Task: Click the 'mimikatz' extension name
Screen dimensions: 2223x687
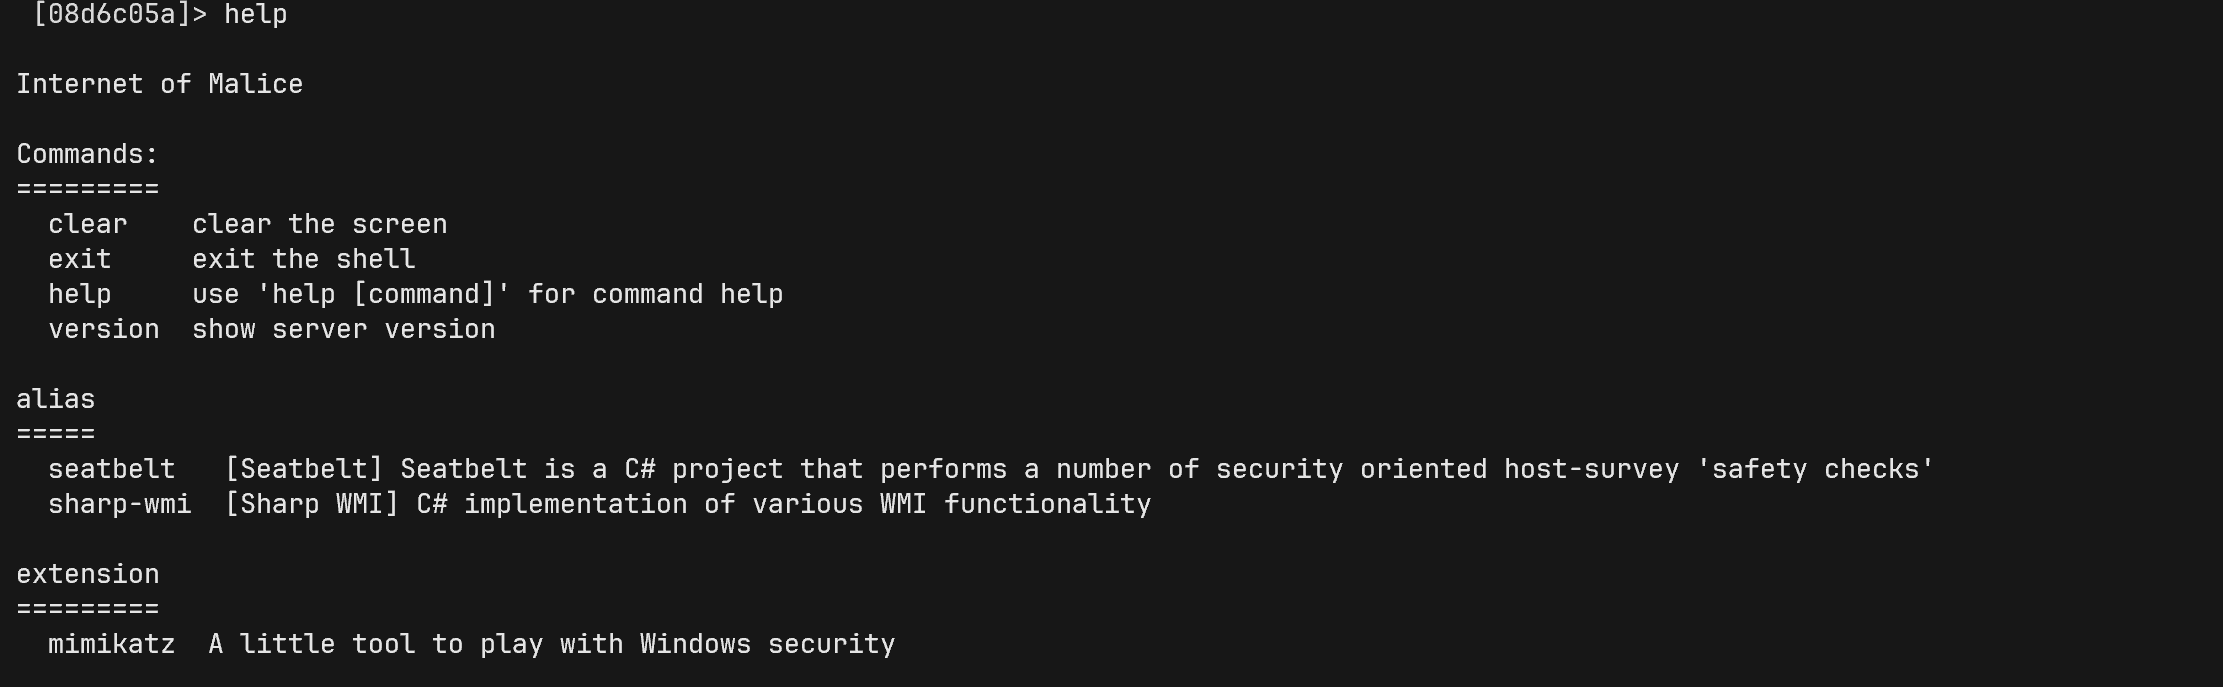Action: coord(112,644)
